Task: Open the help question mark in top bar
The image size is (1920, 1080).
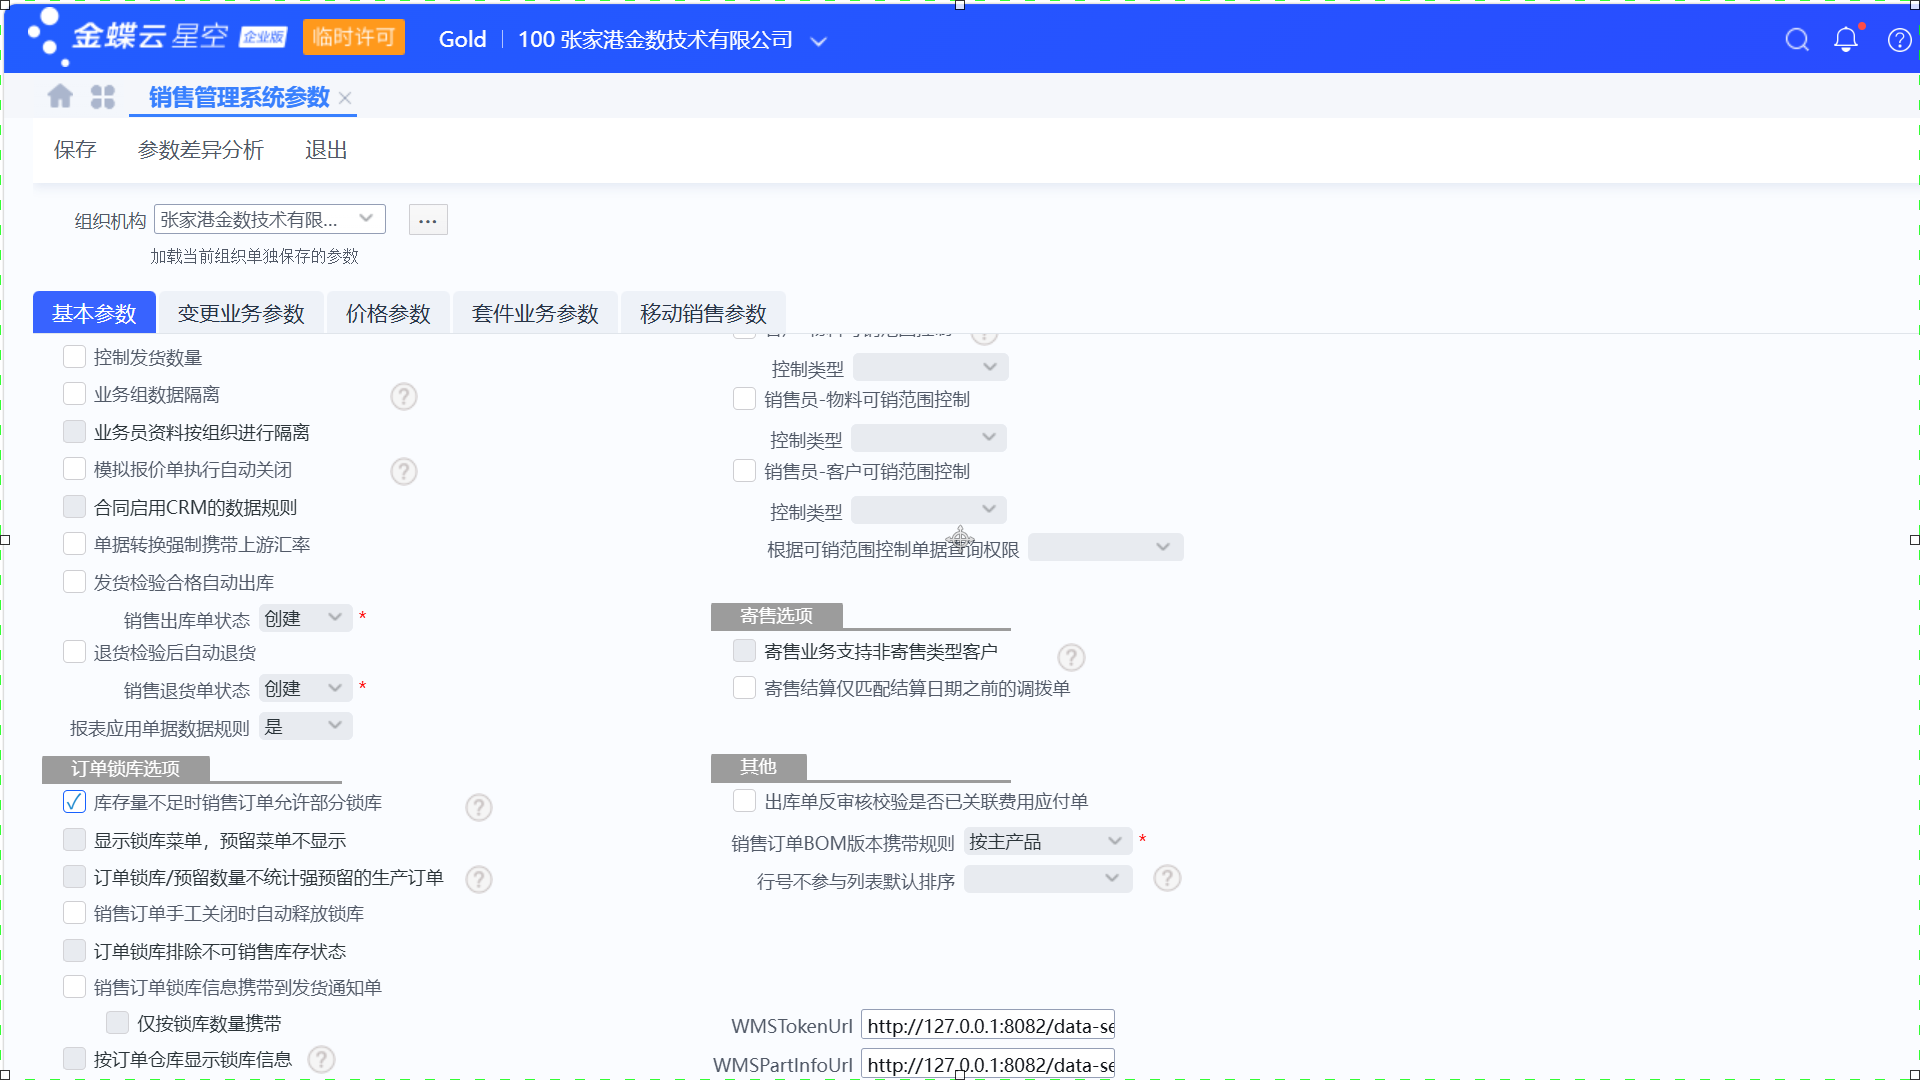Action: 1899,40
